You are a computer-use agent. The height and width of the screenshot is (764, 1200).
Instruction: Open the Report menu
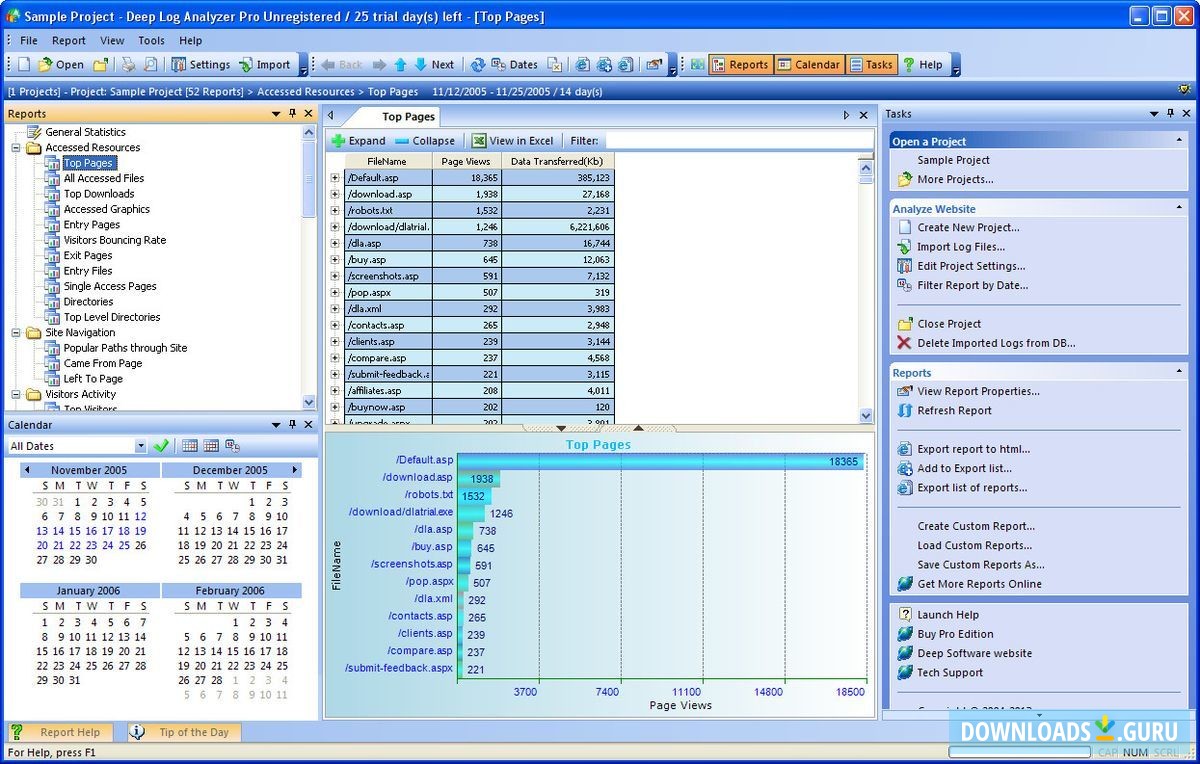(x=69, y=40)
